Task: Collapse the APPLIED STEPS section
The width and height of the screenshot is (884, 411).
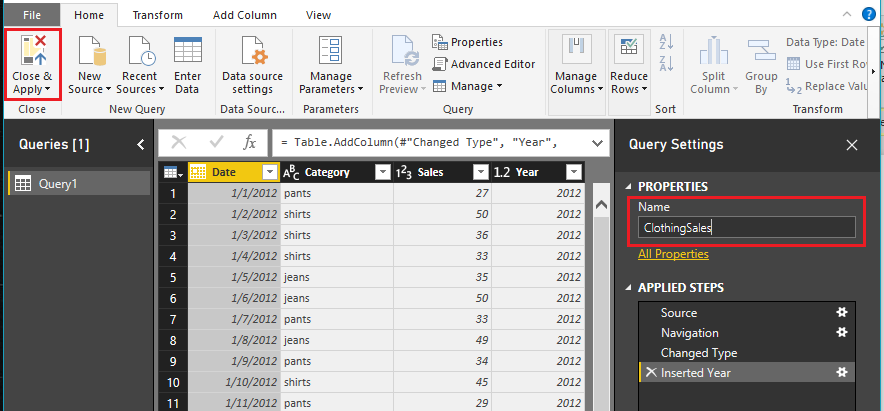Action: [629, 288]
